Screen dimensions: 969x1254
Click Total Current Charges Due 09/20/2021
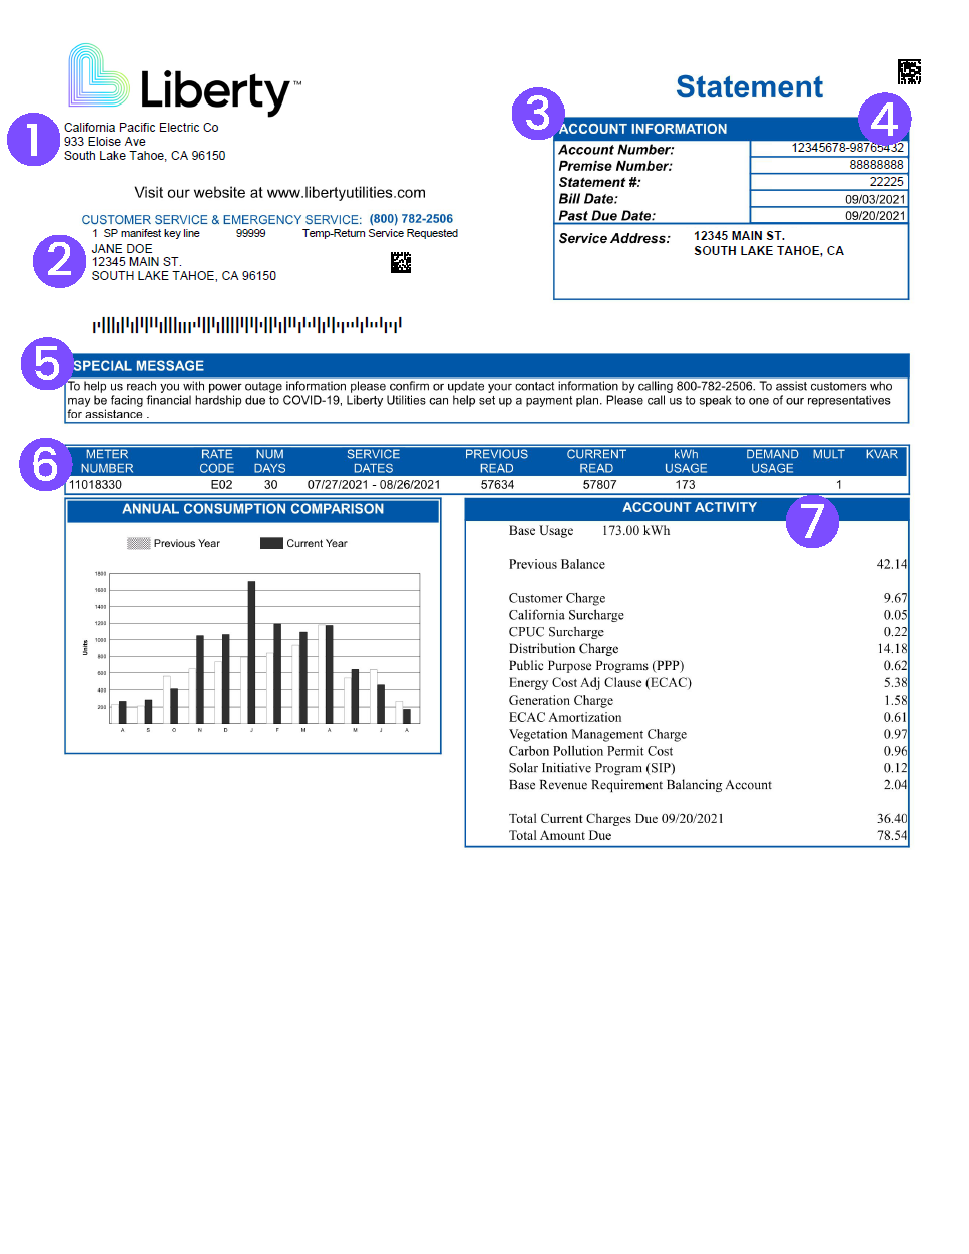616,819
